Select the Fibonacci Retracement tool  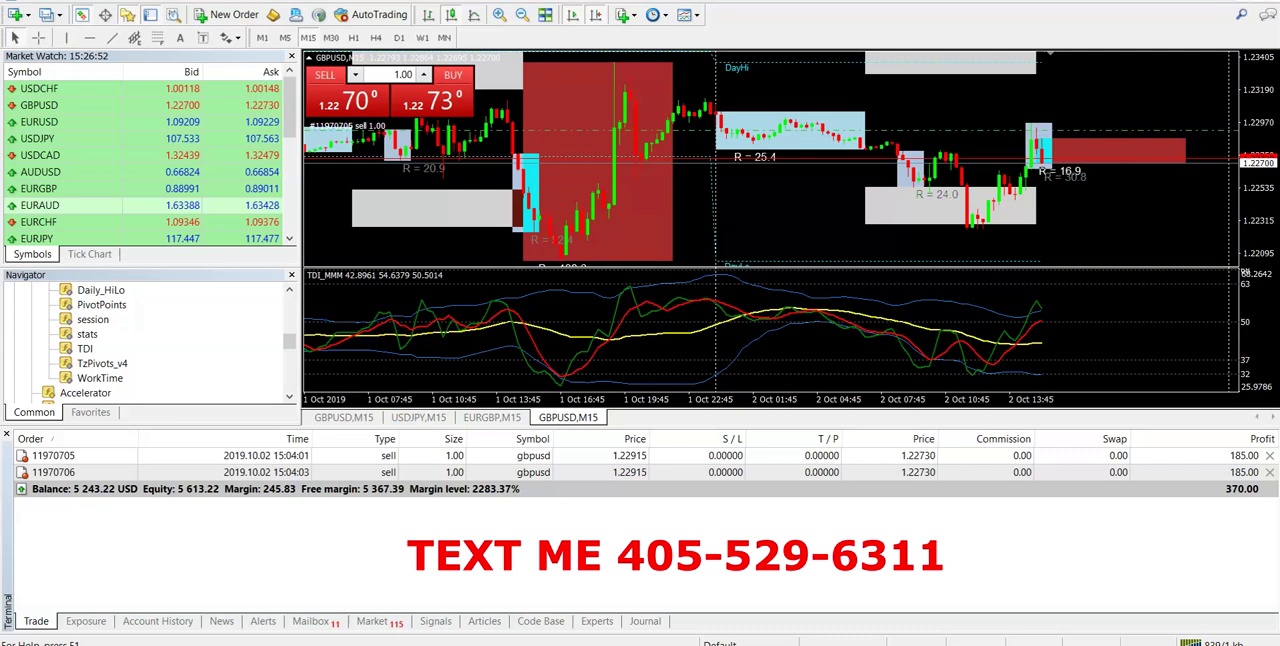point(157,38)
